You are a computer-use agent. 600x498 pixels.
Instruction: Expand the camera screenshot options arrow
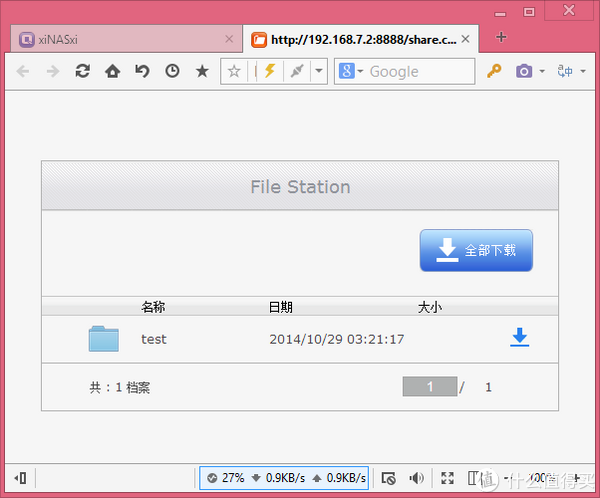pyautogui.click(x=542, y=71)
